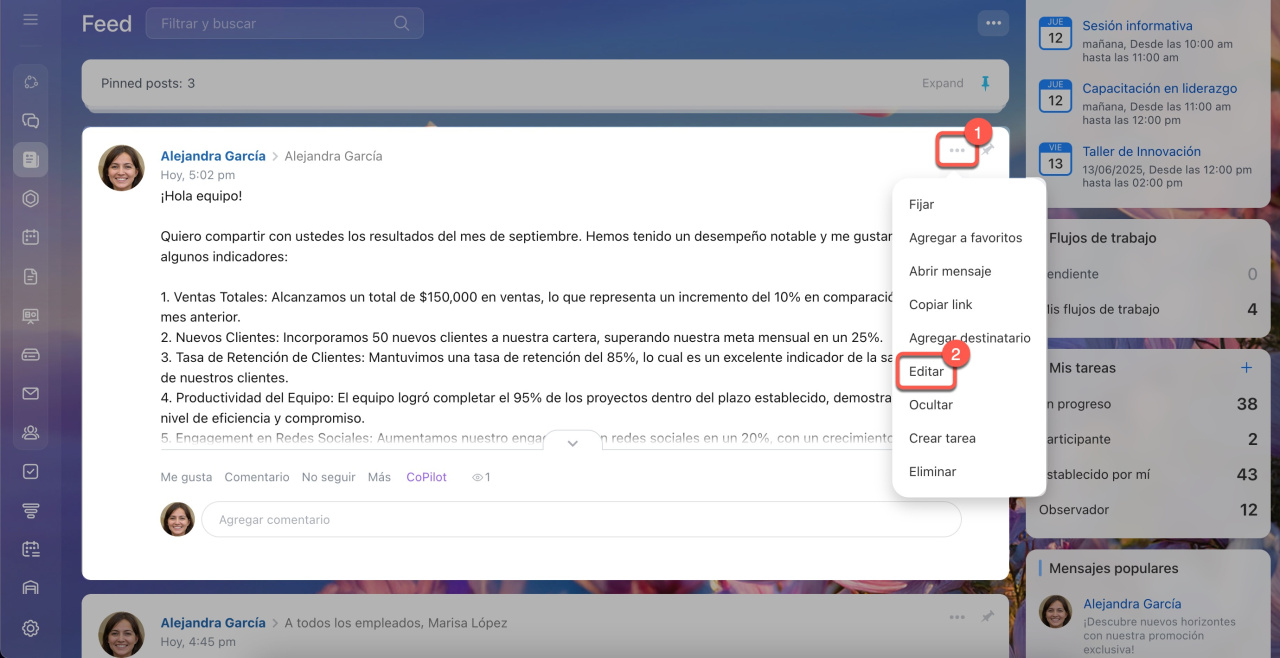Pin the 5:02 pm post using its pin icon
The image size is (1280, 658).
[x=988, y=150]
